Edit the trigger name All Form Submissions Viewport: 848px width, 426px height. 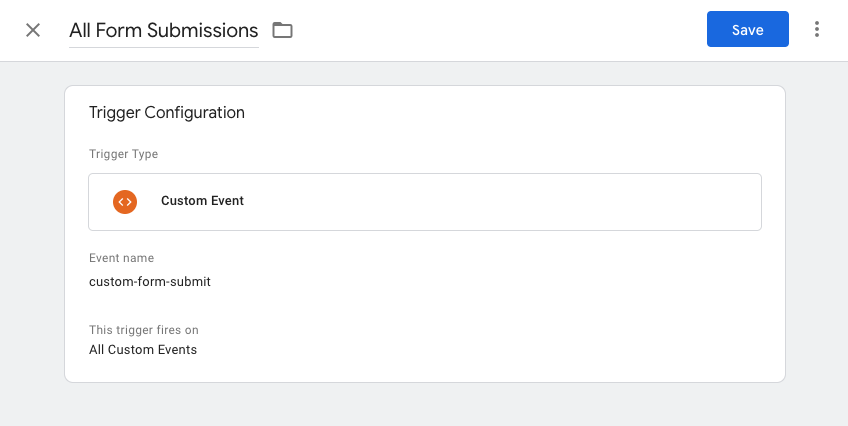pos(164,30)
